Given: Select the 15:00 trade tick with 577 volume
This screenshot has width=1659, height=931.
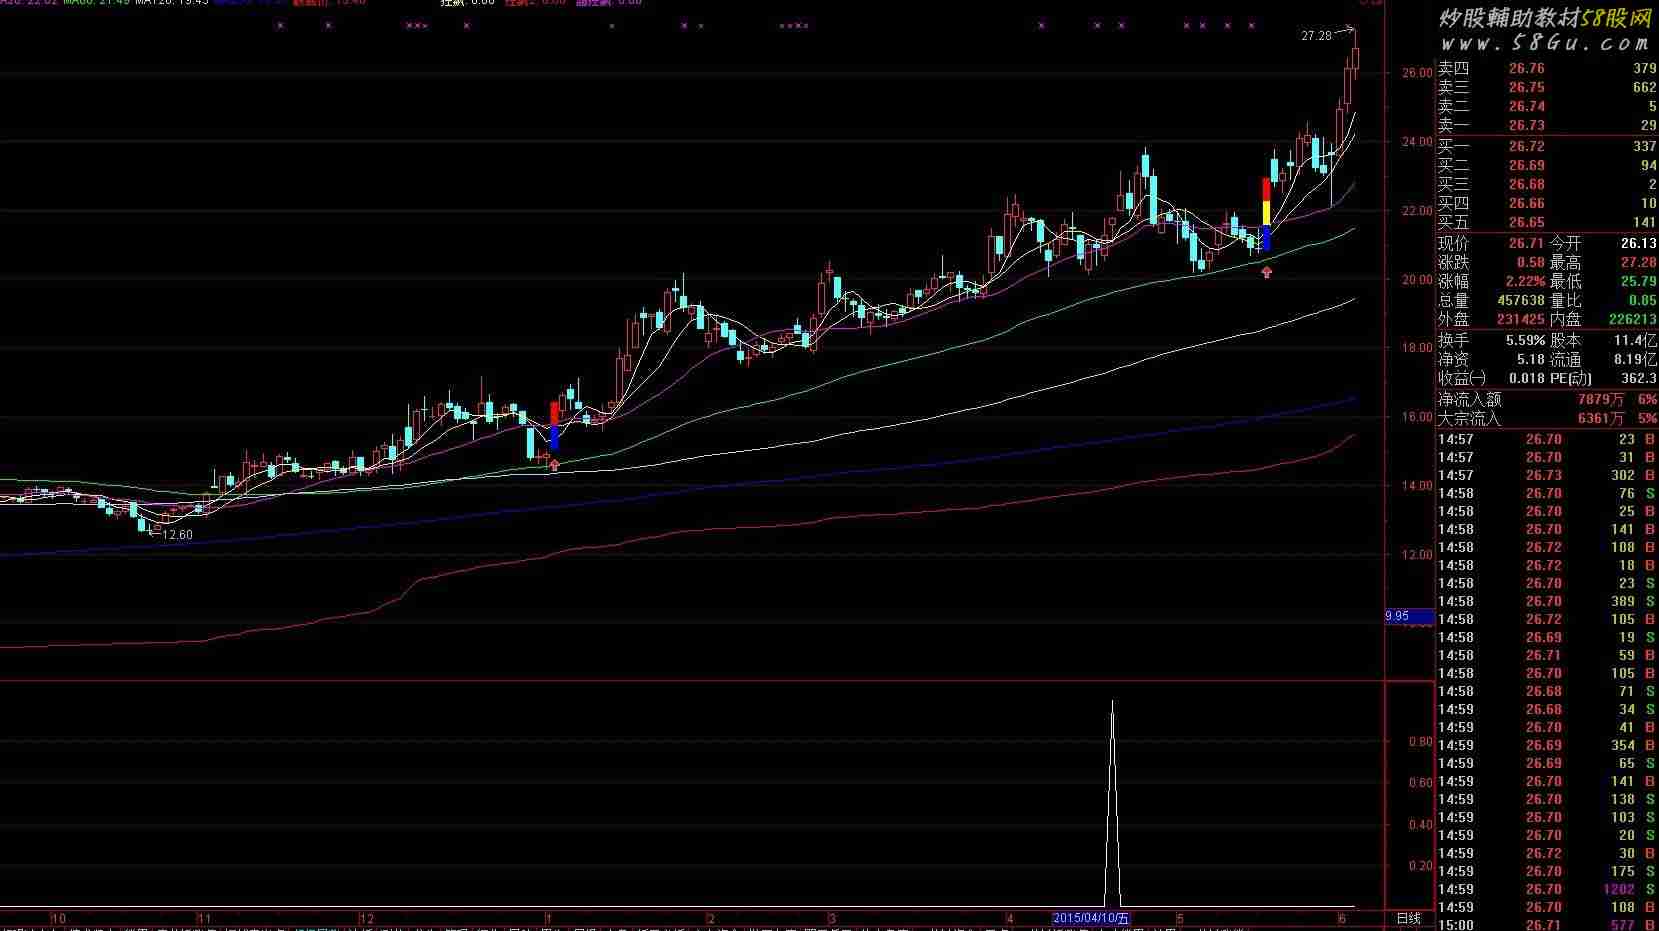Looking at the screenshot, I should (x=1546, y=925).
